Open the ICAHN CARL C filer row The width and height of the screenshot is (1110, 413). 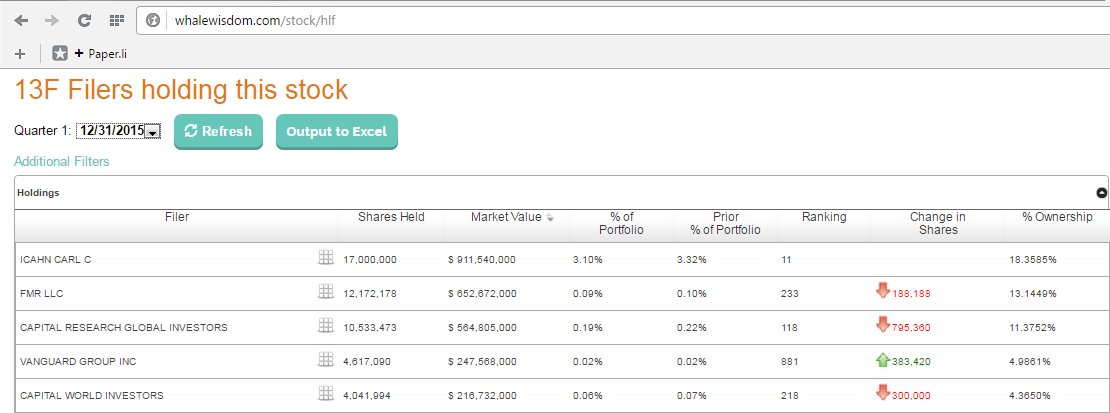56,260
